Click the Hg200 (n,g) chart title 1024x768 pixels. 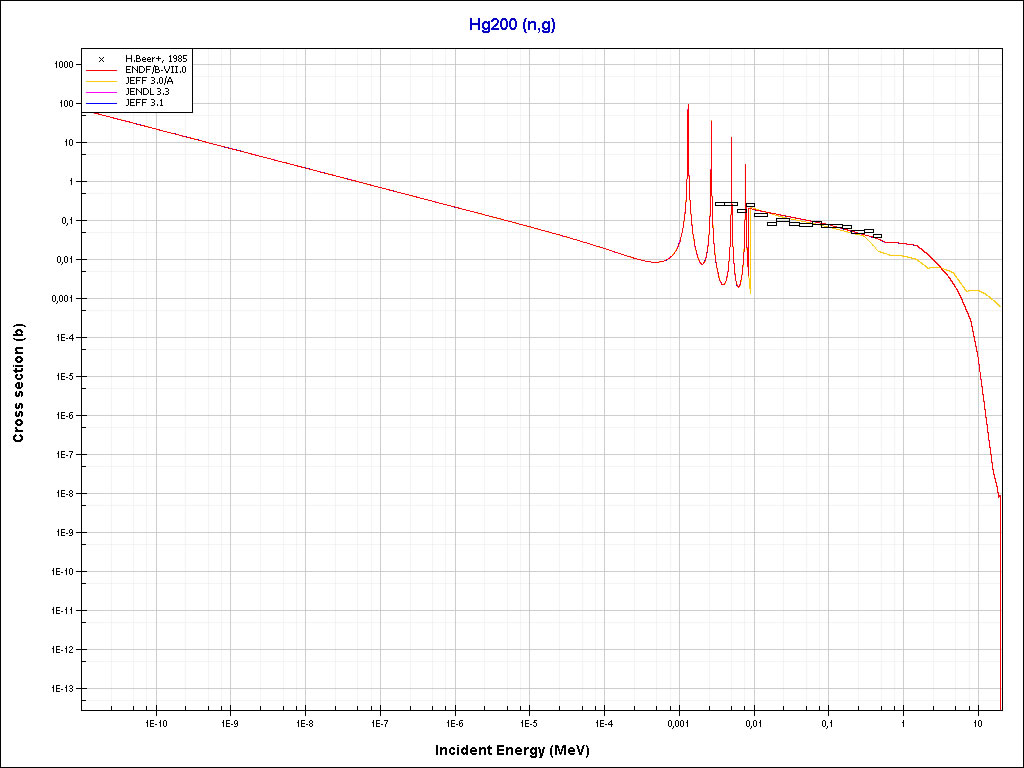coord(512,25)
